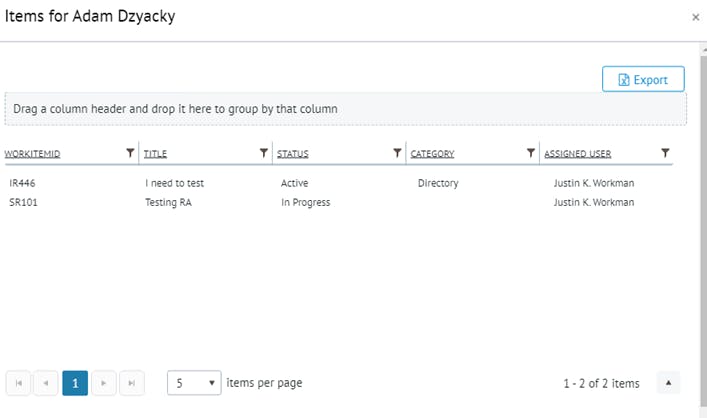Open filter for Title column
The width and height of the screenshot is (707, 418).
coord(264,153)
